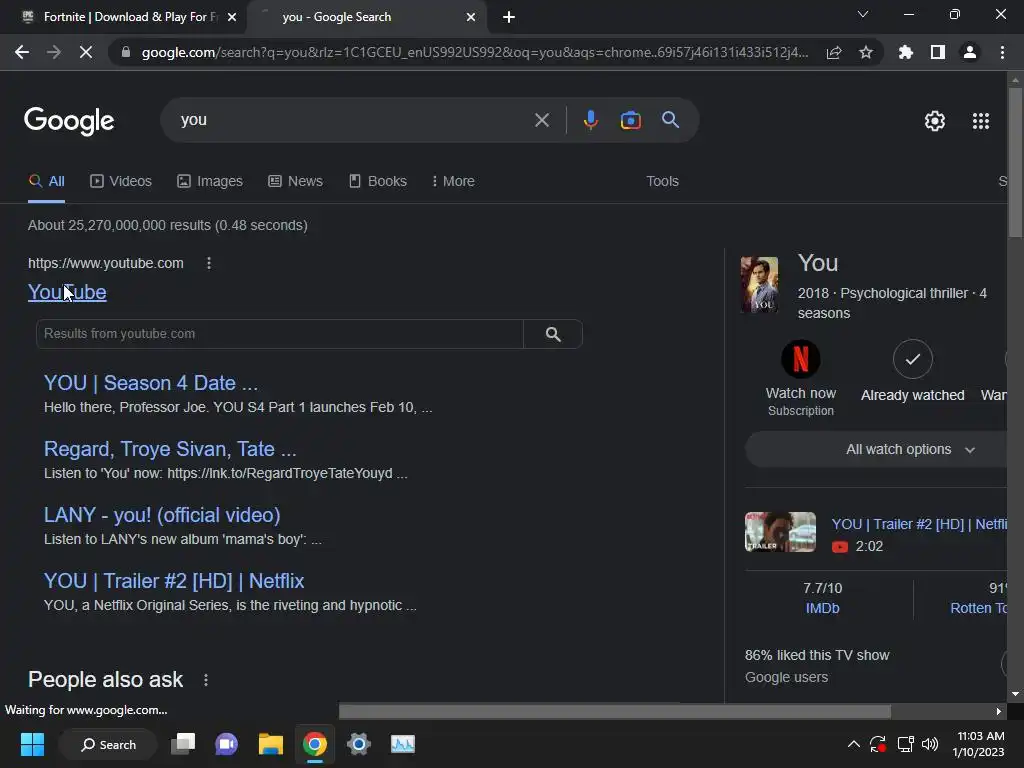Open Chrome extensions puzzle icon
This screenshot has height=768, width=1024.
906,52
